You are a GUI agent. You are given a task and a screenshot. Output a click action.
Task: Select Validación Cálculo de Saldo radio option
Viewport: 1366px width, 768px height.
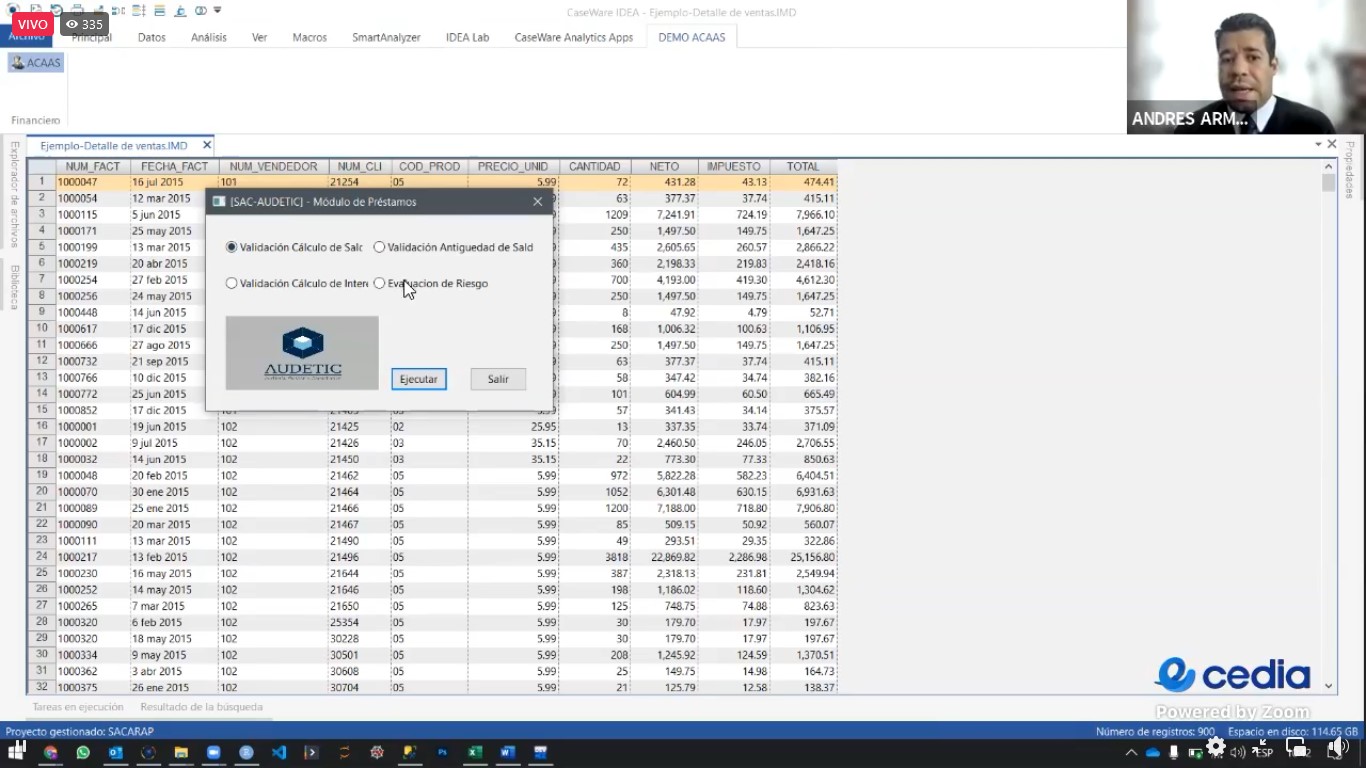tap(294, 247)
